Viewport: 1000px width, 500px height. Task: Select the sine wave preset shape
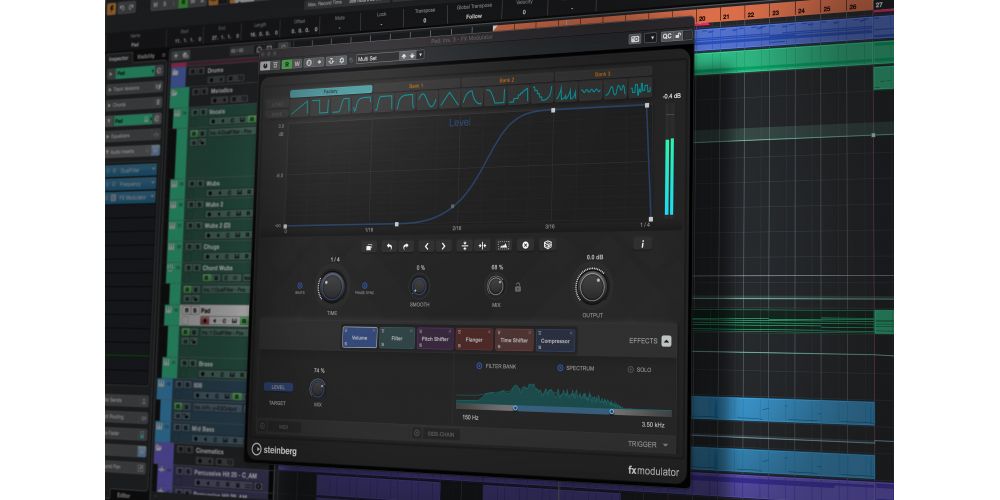428,100
